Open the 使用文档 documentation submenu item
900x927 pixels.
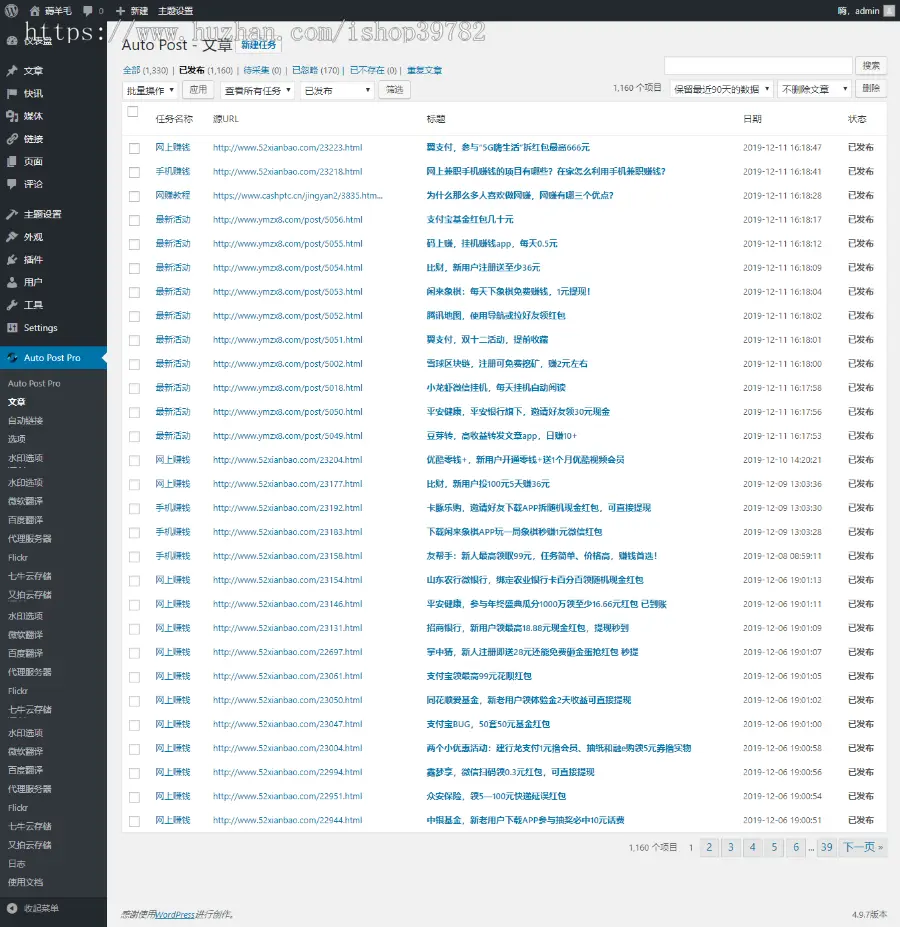click(25, 882)
